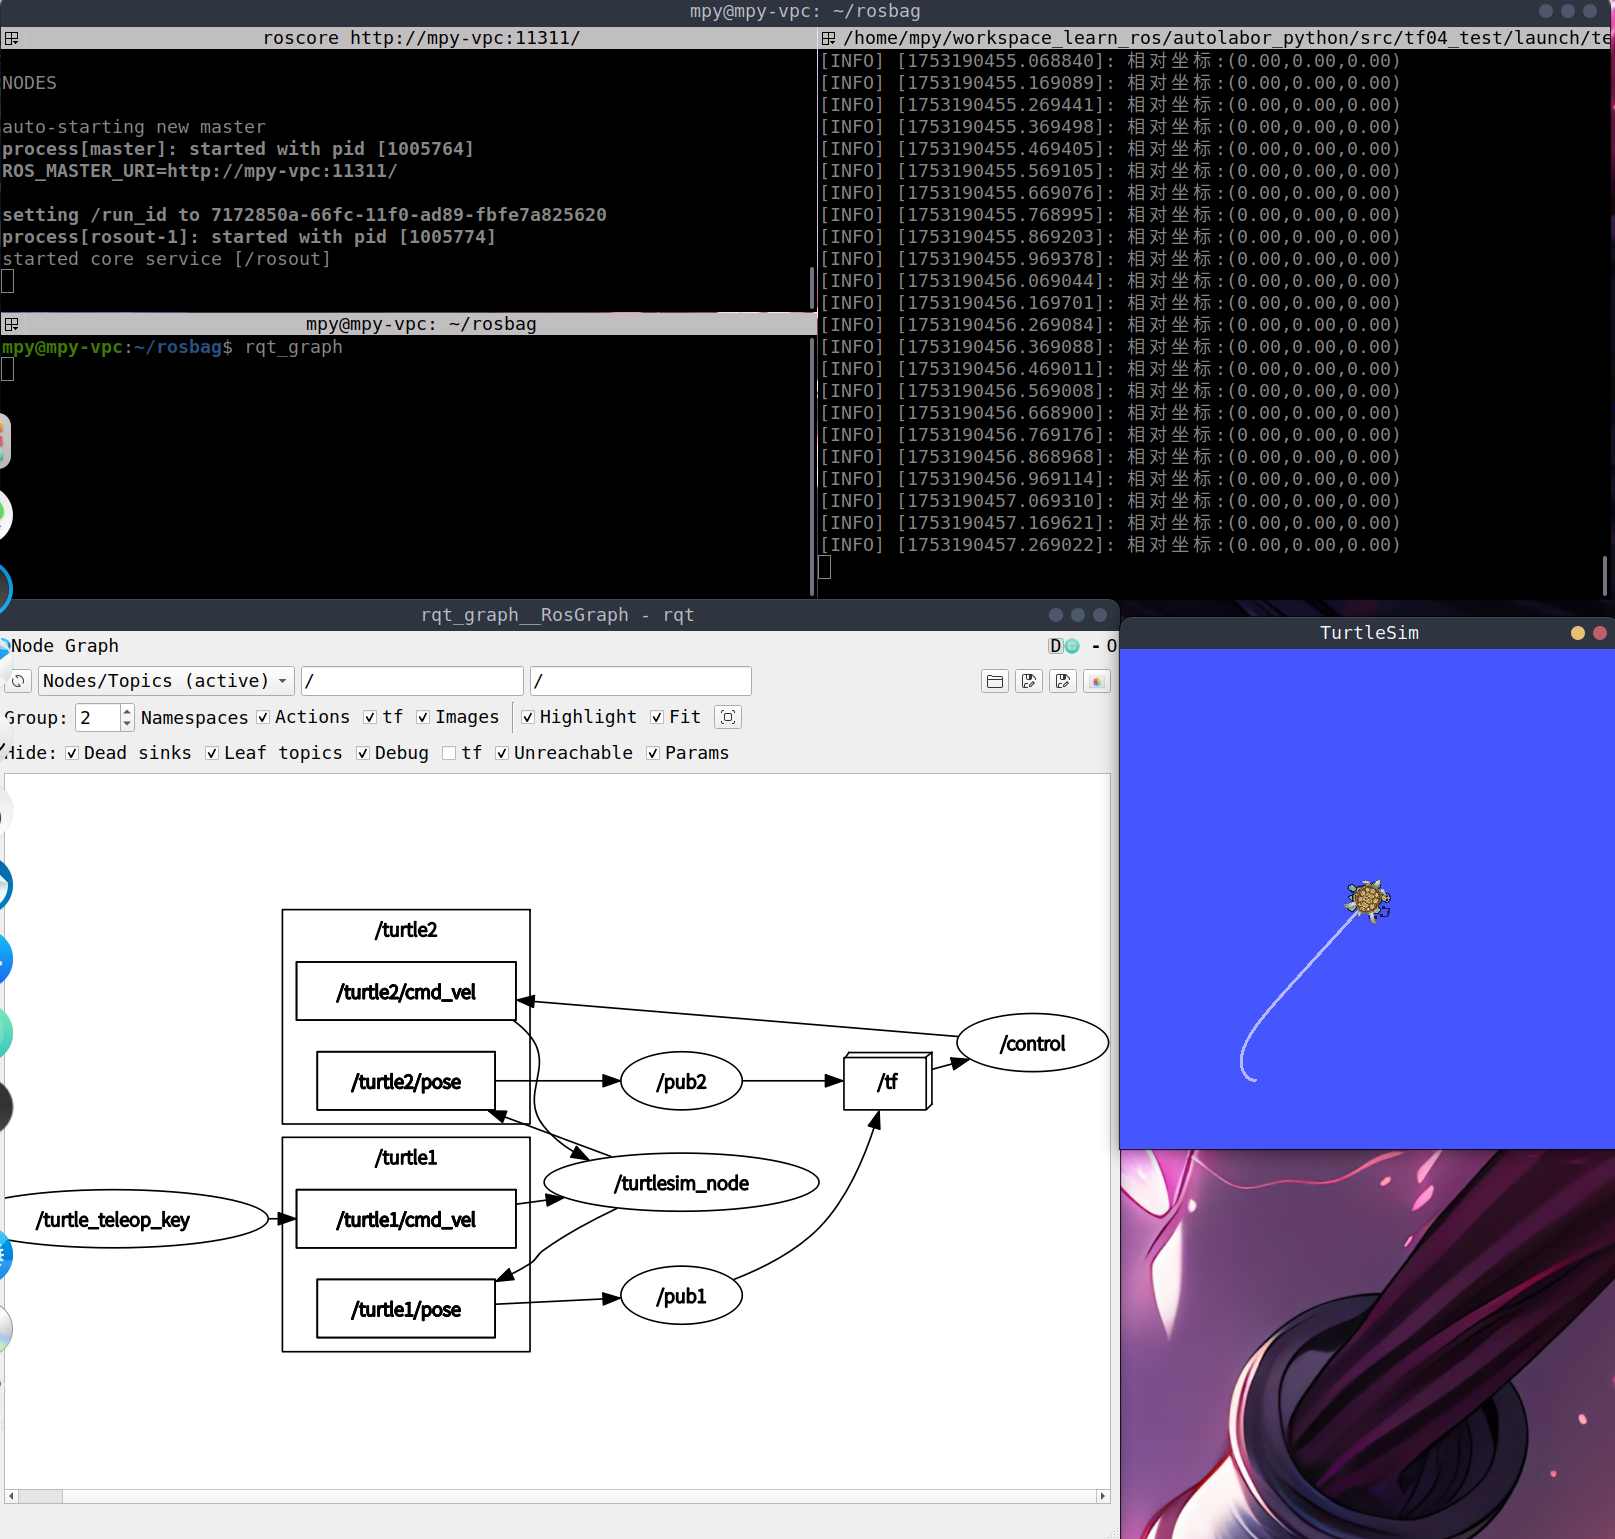Click the fit-in-view icon beside Fit
Image resolution: width=1615 pixels, height=1539 pixels.
tap(728, 717)
